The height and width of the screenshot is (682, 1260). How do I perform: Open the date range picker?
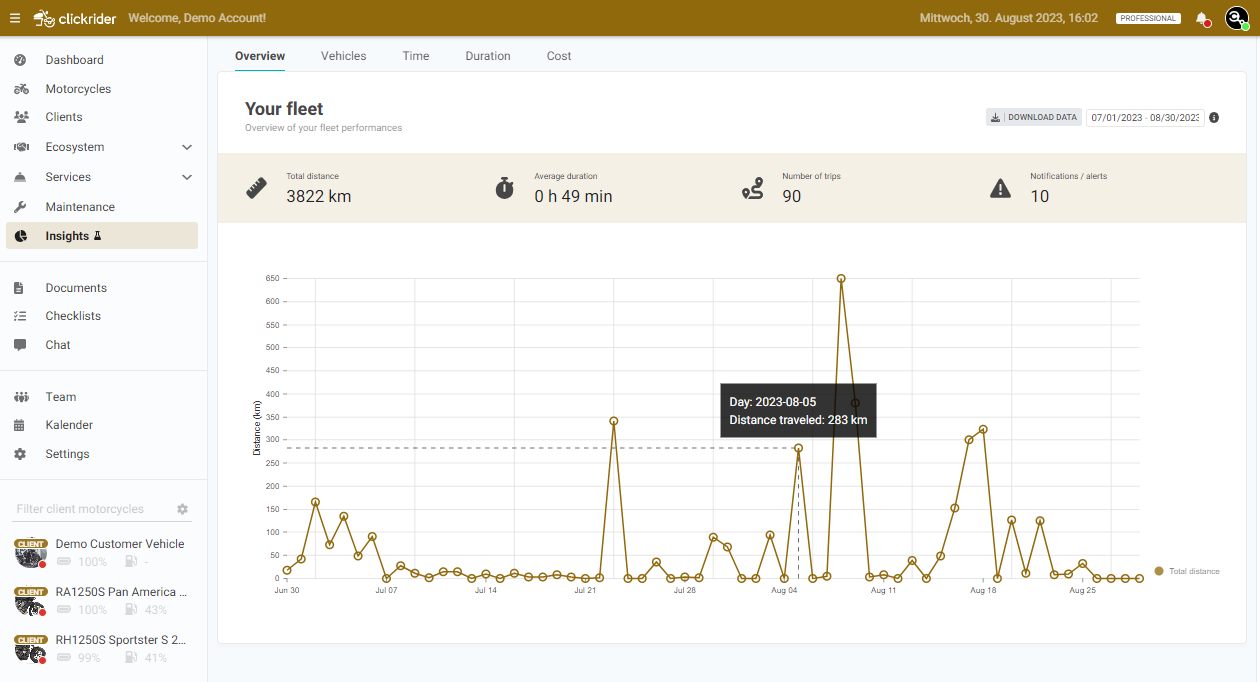pyautogui.click(x=1145, y=117)
